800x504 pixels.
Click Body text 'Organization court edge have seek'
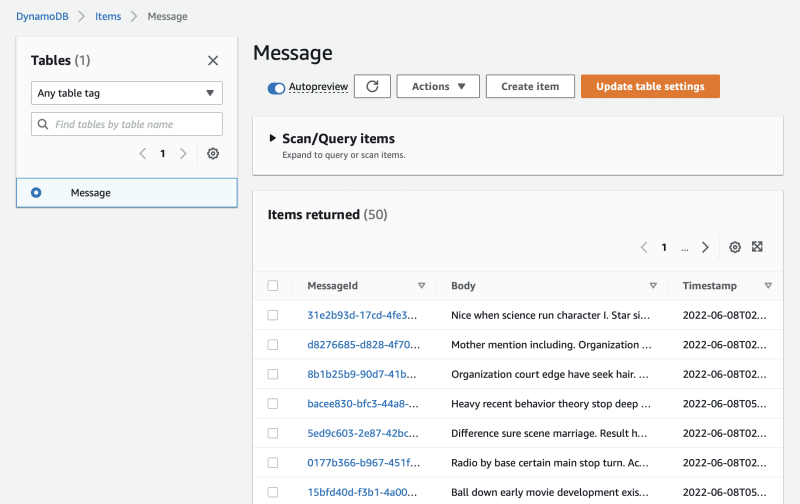(x=532, y=374)
